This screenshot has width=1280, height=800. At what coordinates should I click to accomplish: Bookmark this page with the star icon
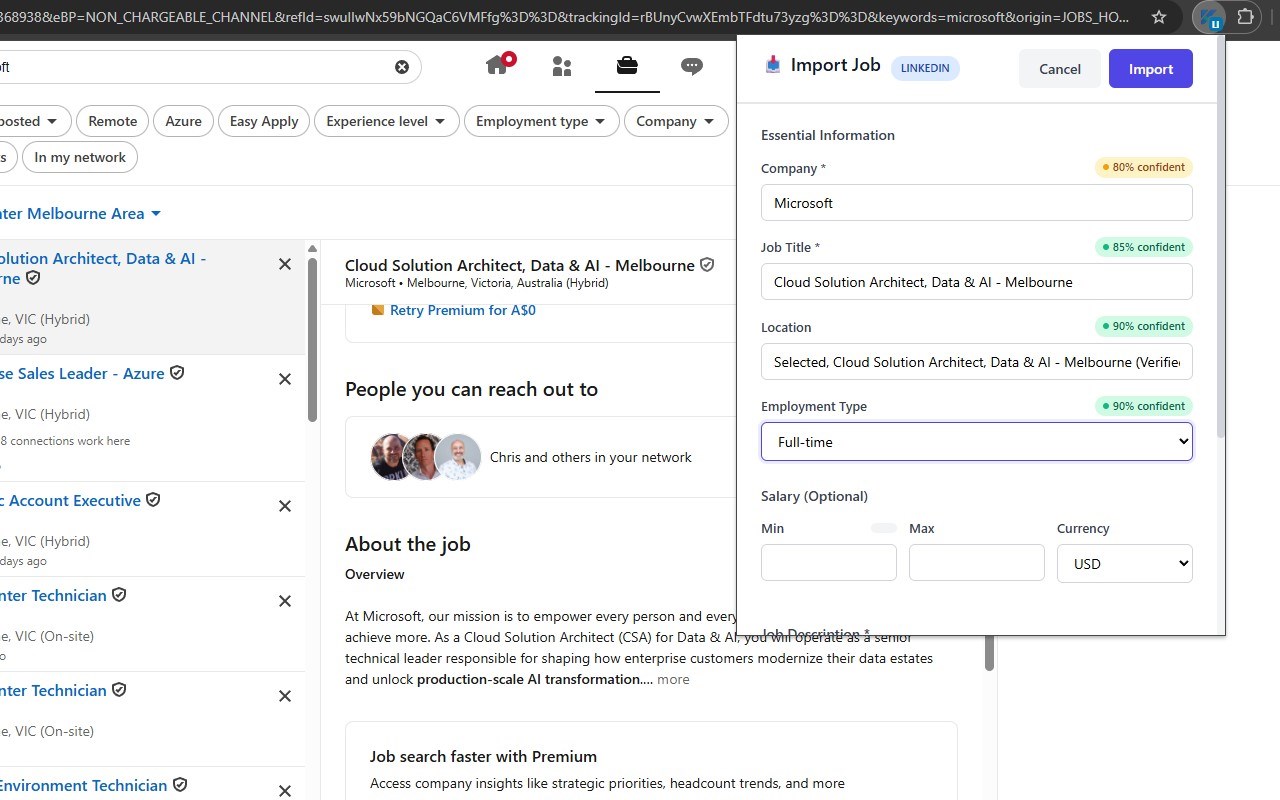click(1159, 17)
